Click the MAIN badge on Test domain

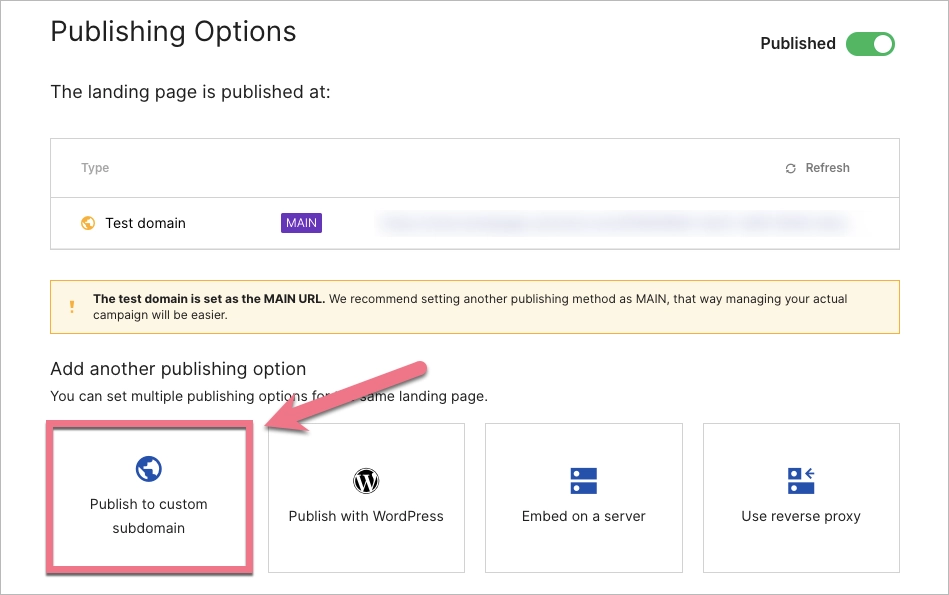pos(301,223)
